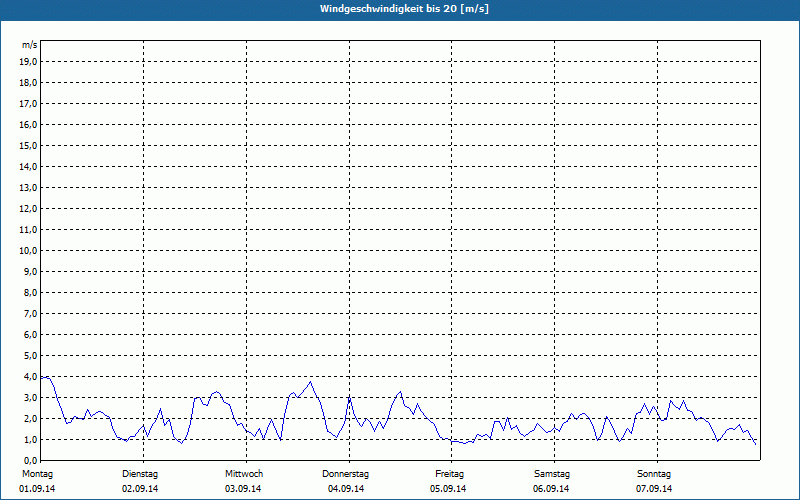The image size is (800, 500).
Task: Click the chart title "Windgeschwindigkeit bis 20 [m/s]"
Action: (404, 9)
